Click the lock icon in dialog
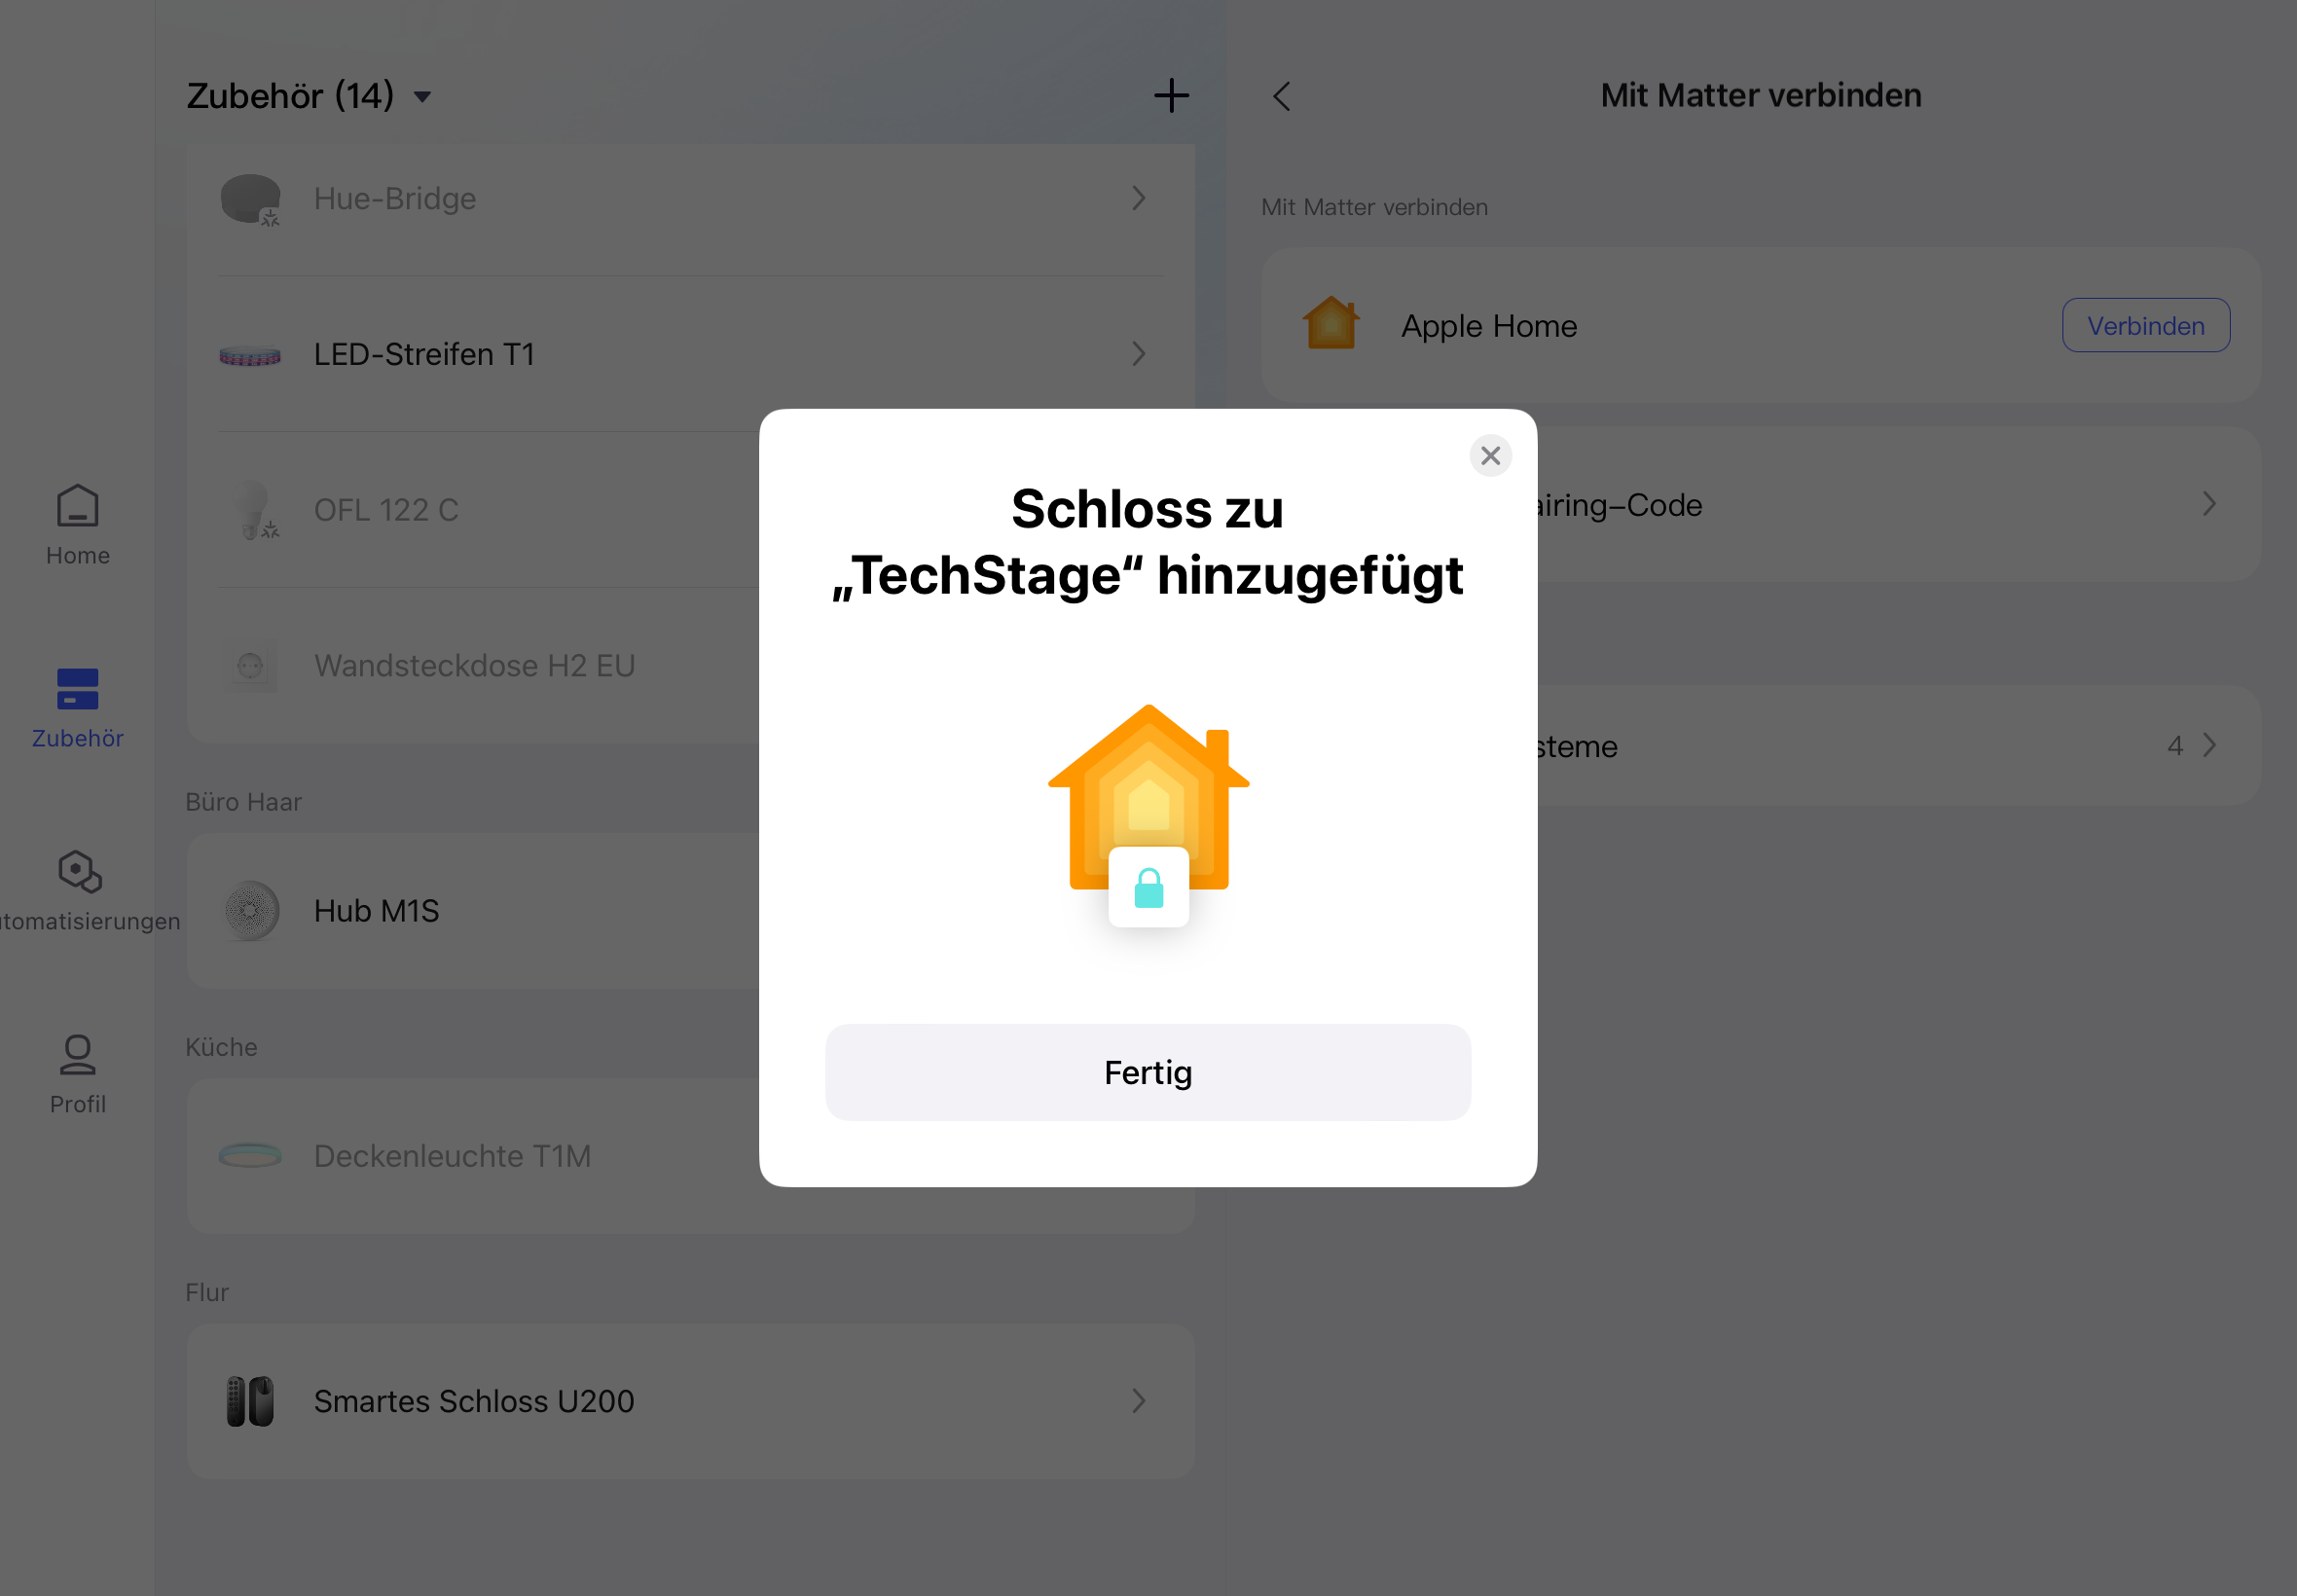Screen dimensions: 2297x1596 [x=1148, y=888]
